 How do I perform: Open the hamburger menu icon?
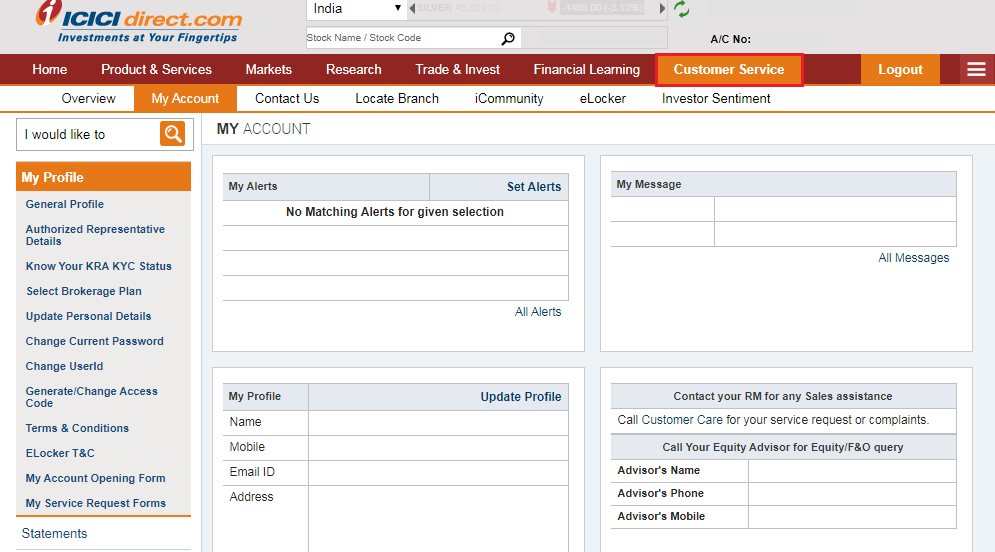(976, 69)
